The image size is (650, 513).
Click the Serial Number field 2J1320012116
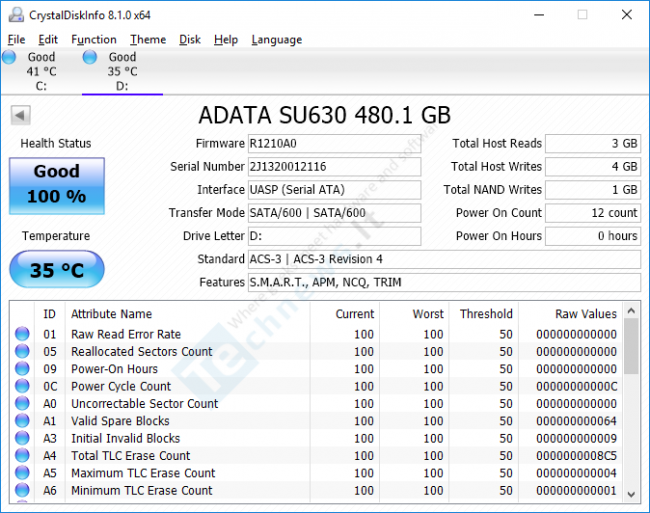pos(335,167)
